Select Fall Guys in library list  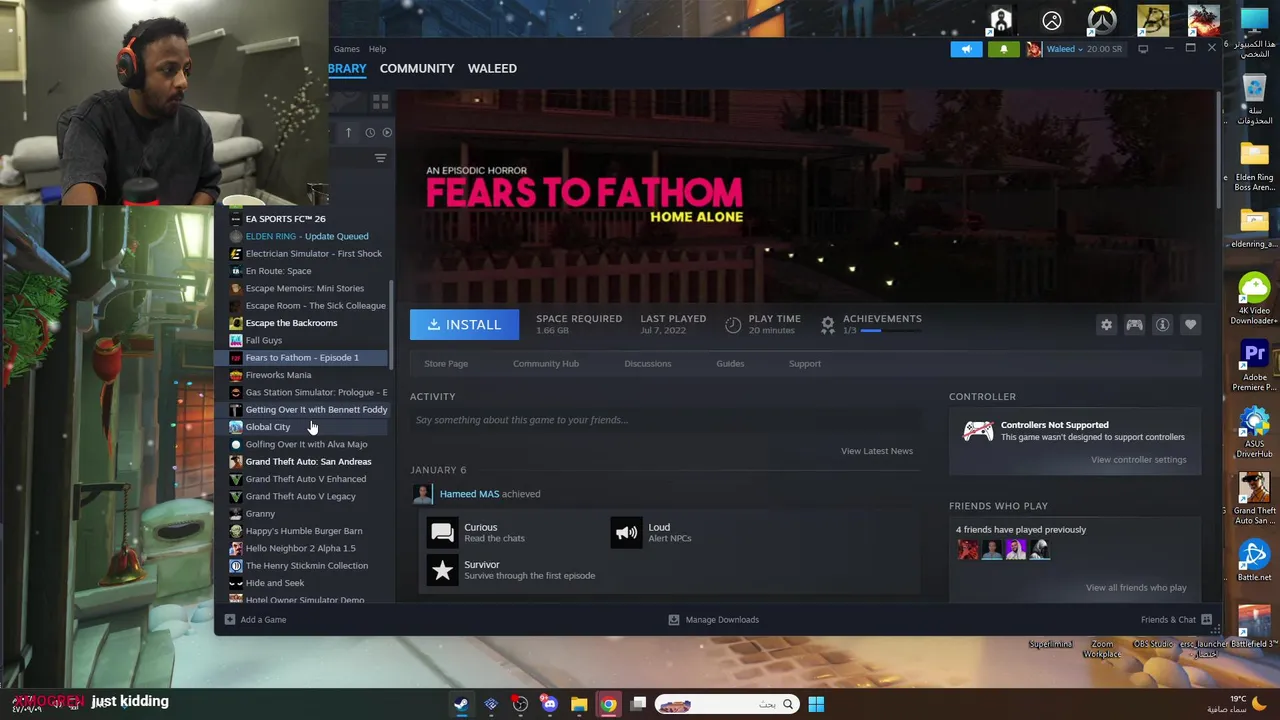tap(308, 340)
